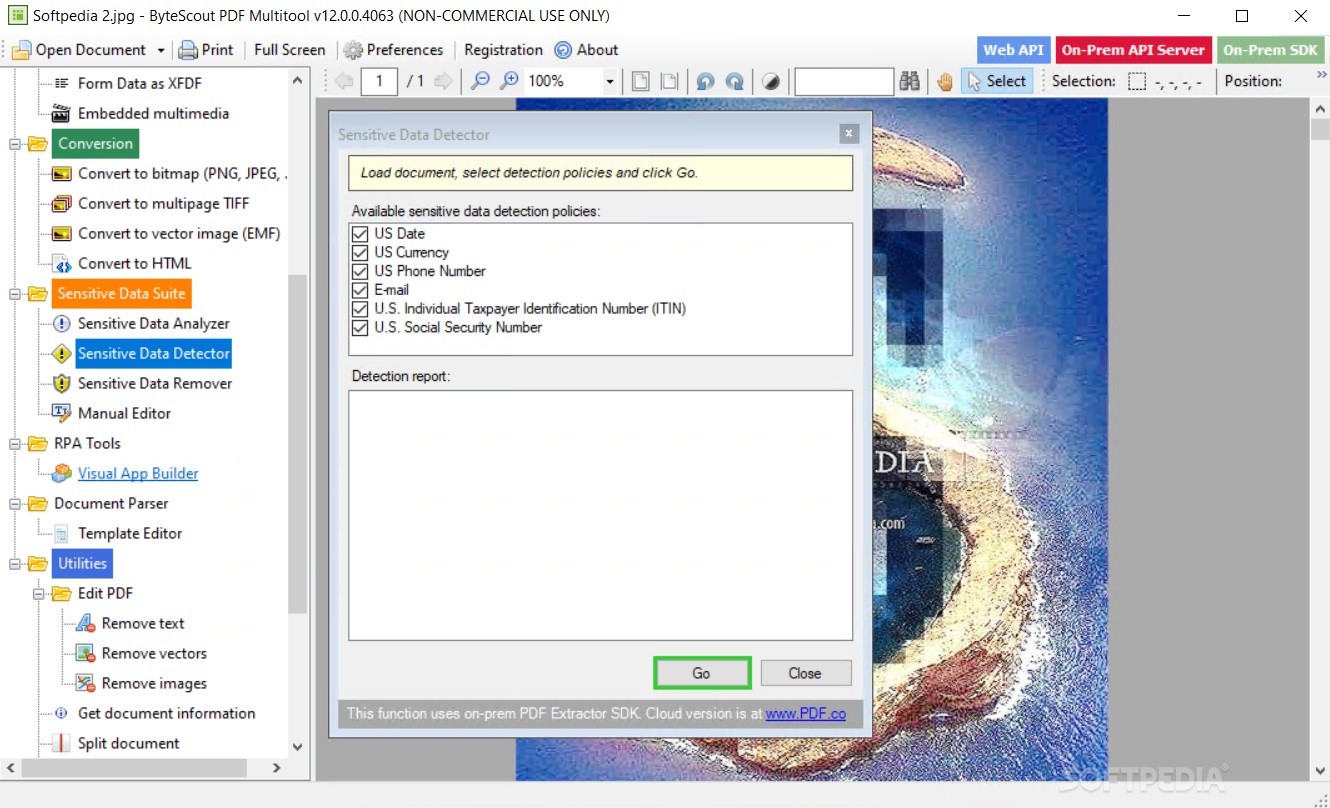
Task: Click the search text input field
Action: point(843,81)
